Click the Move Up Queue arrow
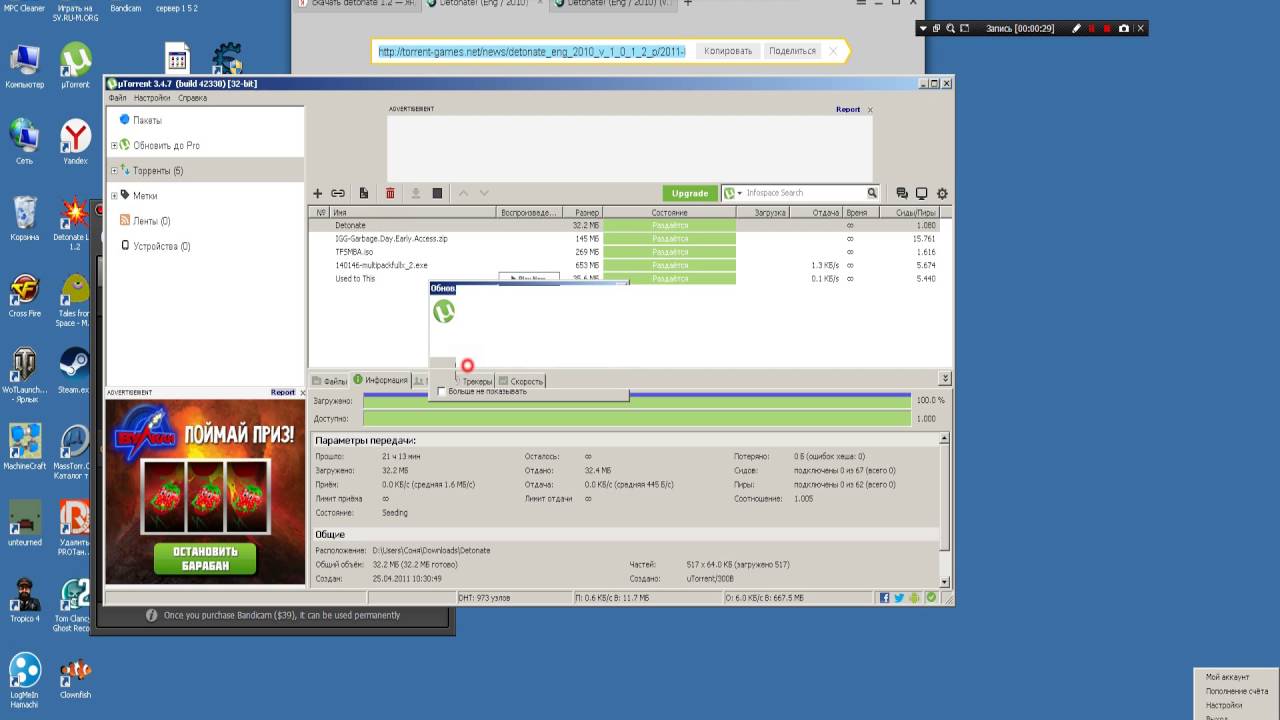Screen dimensions: 1280x720 [463, 193]
